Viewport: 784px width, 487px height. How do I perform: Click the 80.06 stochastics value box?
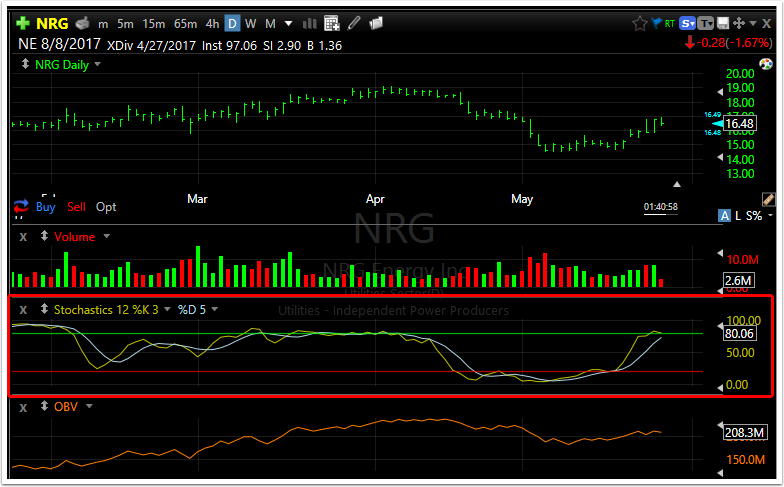[x=740, y=334]
